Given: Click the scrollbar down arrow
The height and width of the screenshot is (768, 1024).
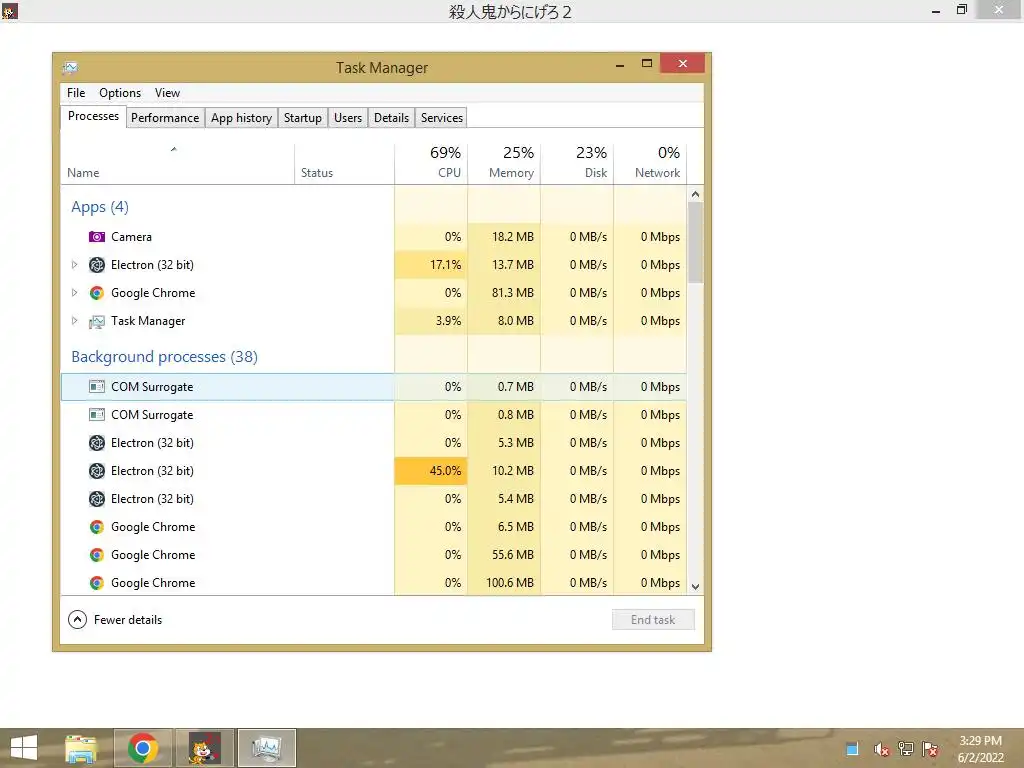Looking at the screenshot, I should pyautogui.click(x=696, y=586).
